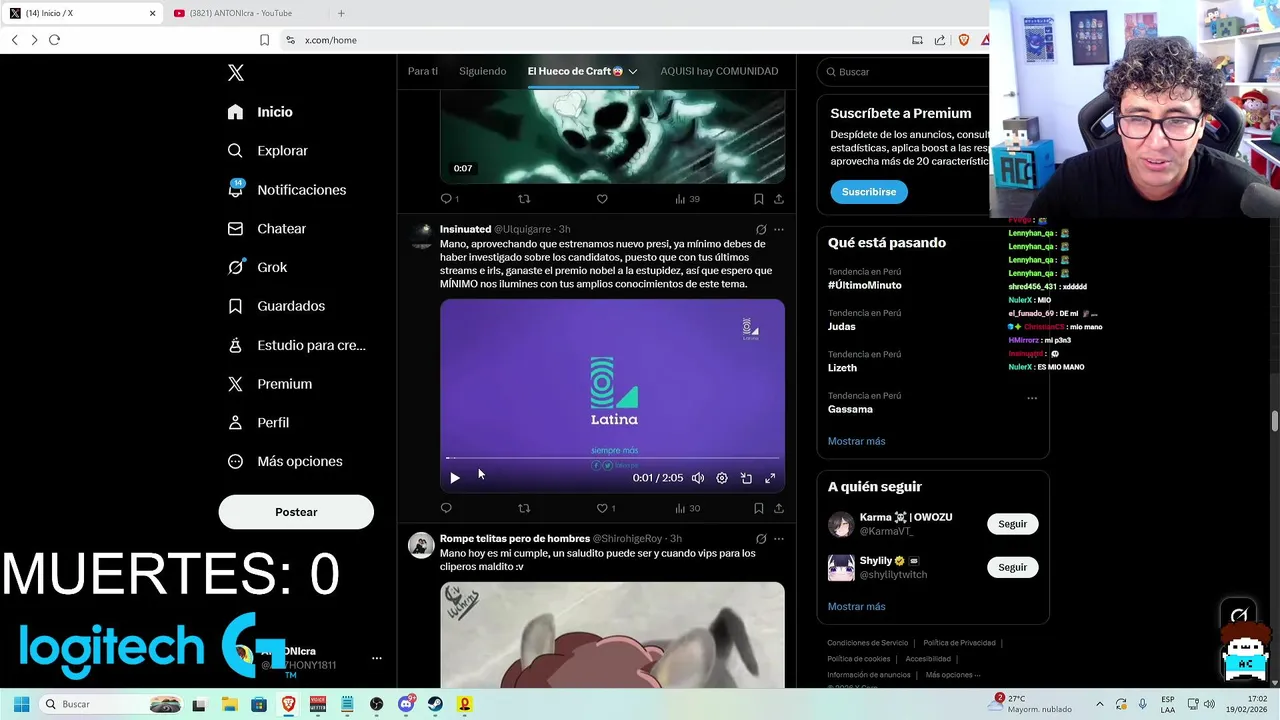Switch to the ANTONIcra YouTube tab
This screenshot has height=720, width=1280.
(242, 13)
